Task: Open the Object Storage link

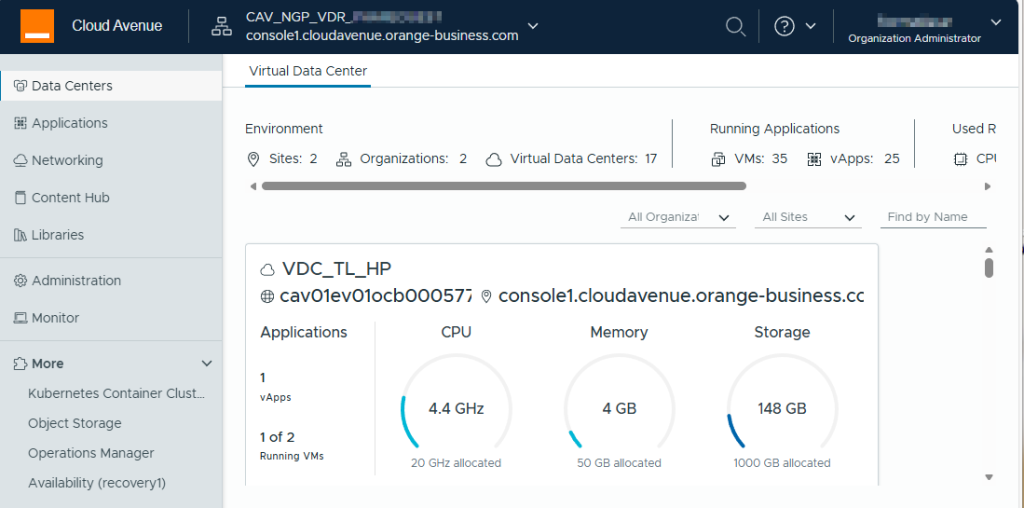Action: [x=75, y=423]
